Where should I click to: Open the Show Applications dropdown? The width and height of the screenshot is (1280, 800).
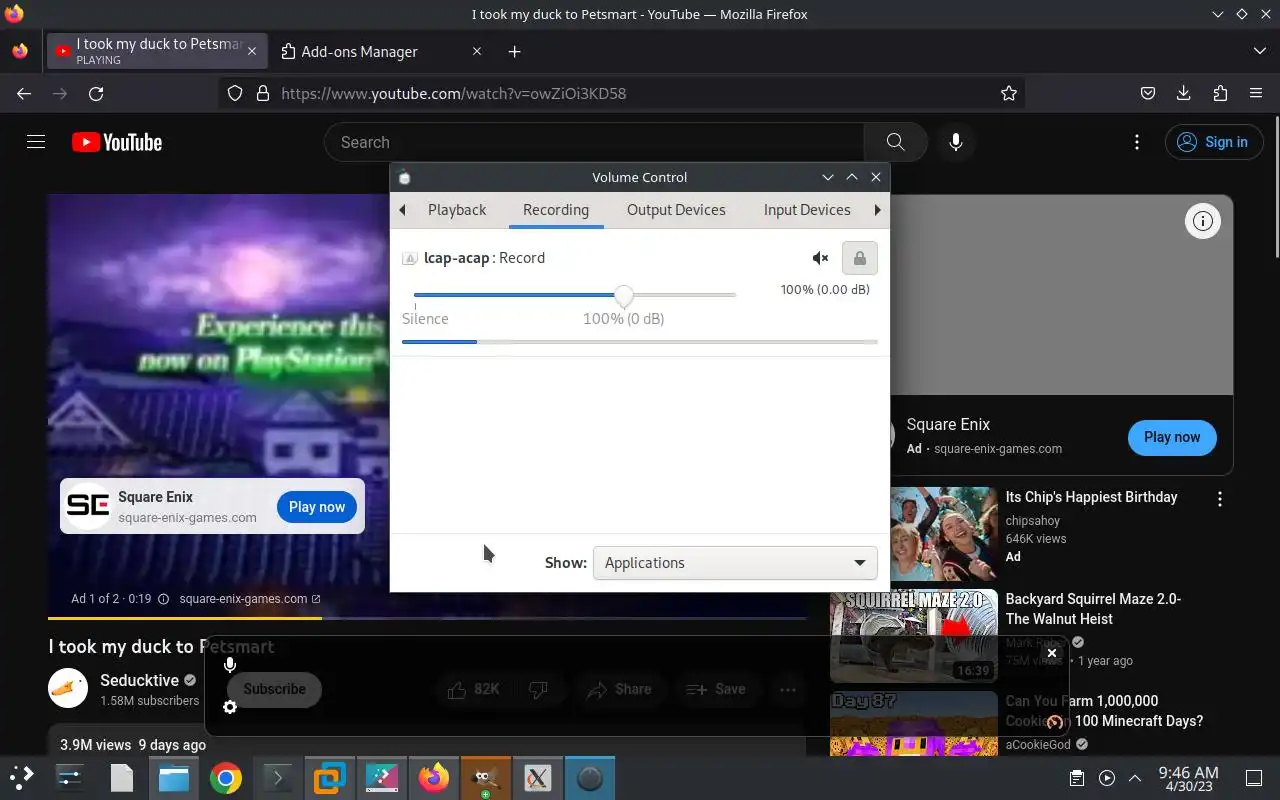click(735, 563)
